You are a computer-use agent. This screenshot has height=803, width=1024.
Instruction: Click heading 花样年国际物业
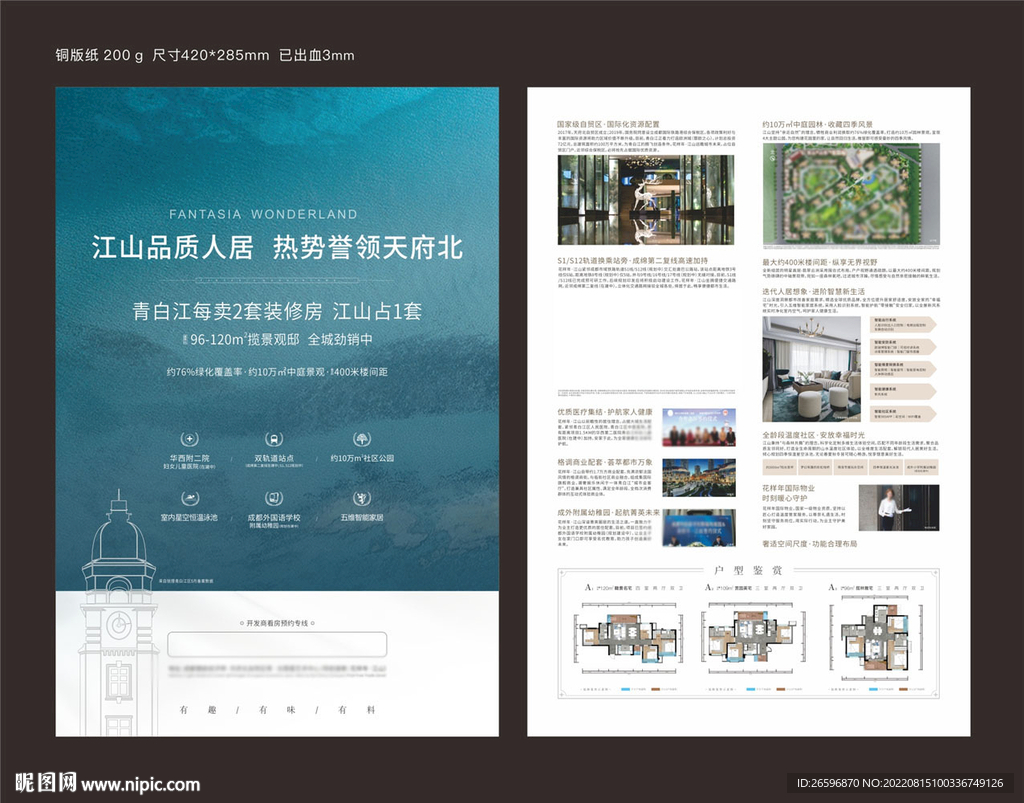(x=788, y=488)
